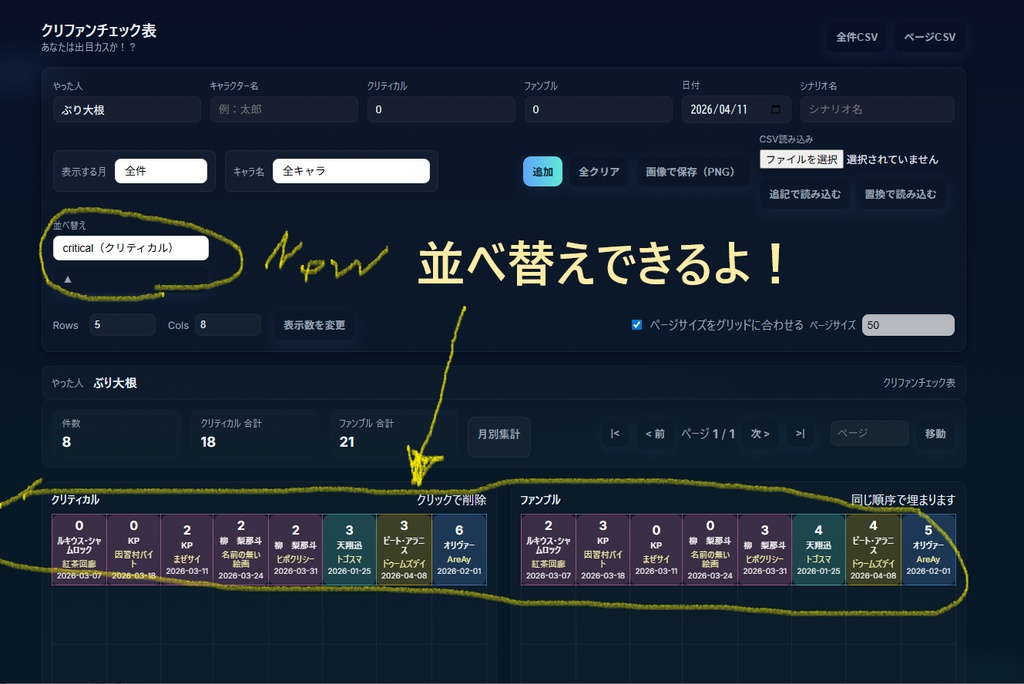Click fumble cell ドゥームズデイ
Image resolution: width=1024 pixels, height=684 pixels.
[873, 549]
